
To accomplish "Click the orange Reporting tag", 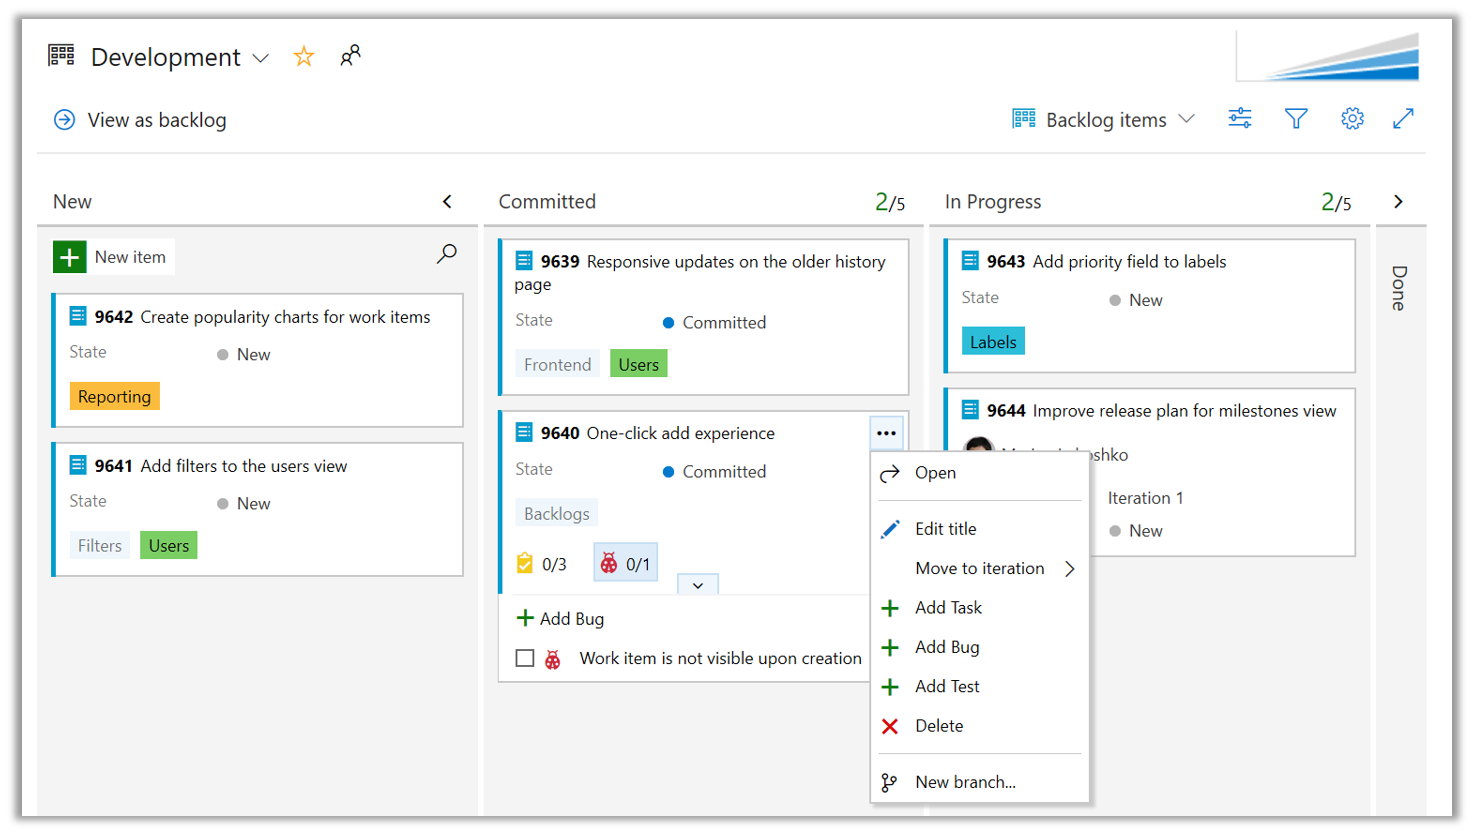I will click(x=114, y=396).
